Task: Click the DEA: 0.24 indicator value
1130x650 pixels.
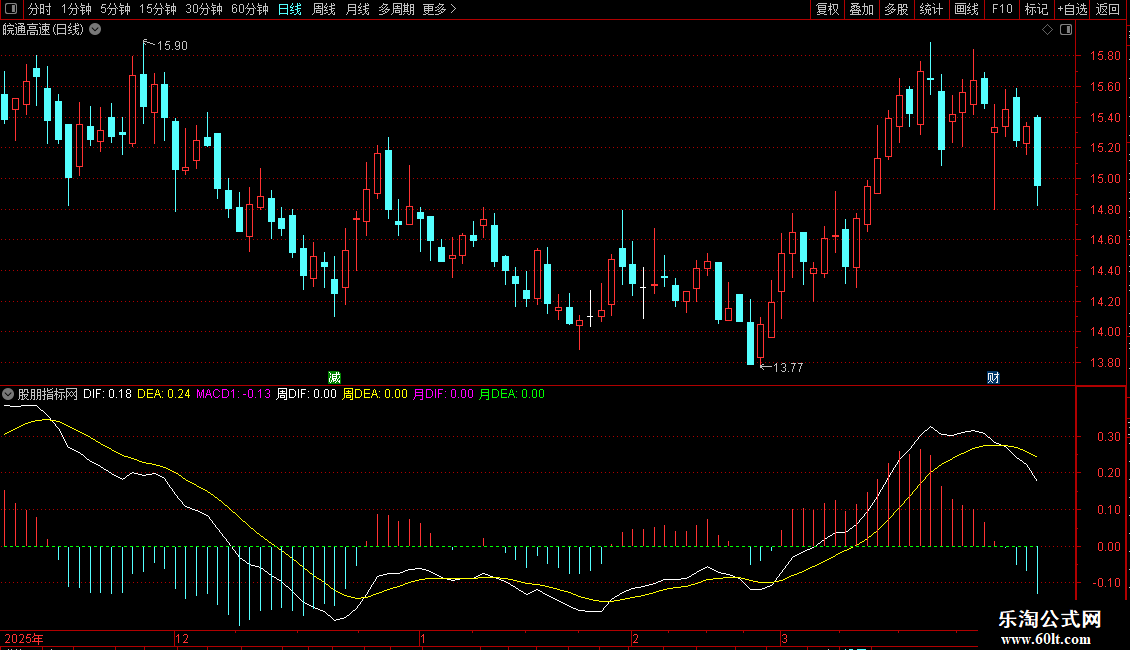Action: pyautogui.click(x=164, y=394)
